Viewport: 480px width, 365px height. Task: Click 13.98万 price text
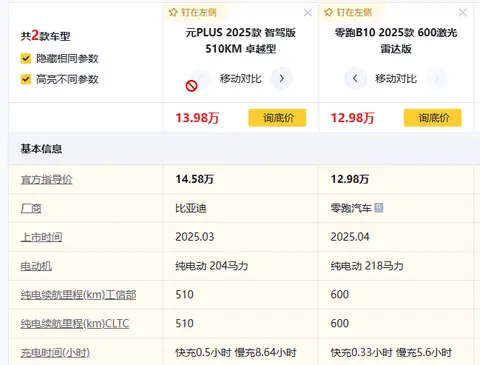click(x=197, y=118)
